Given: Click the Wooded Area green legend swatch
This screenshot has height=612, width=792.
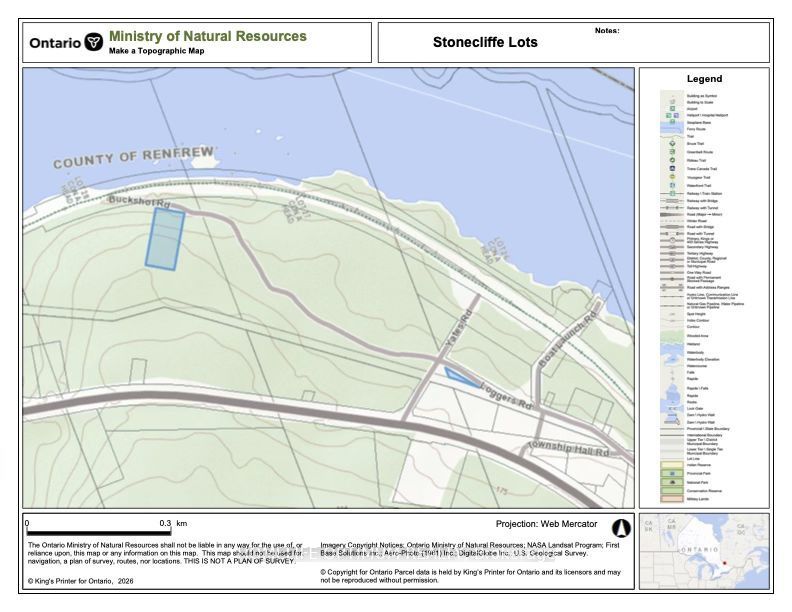Looking at the screenshot, I should (672, 335).
